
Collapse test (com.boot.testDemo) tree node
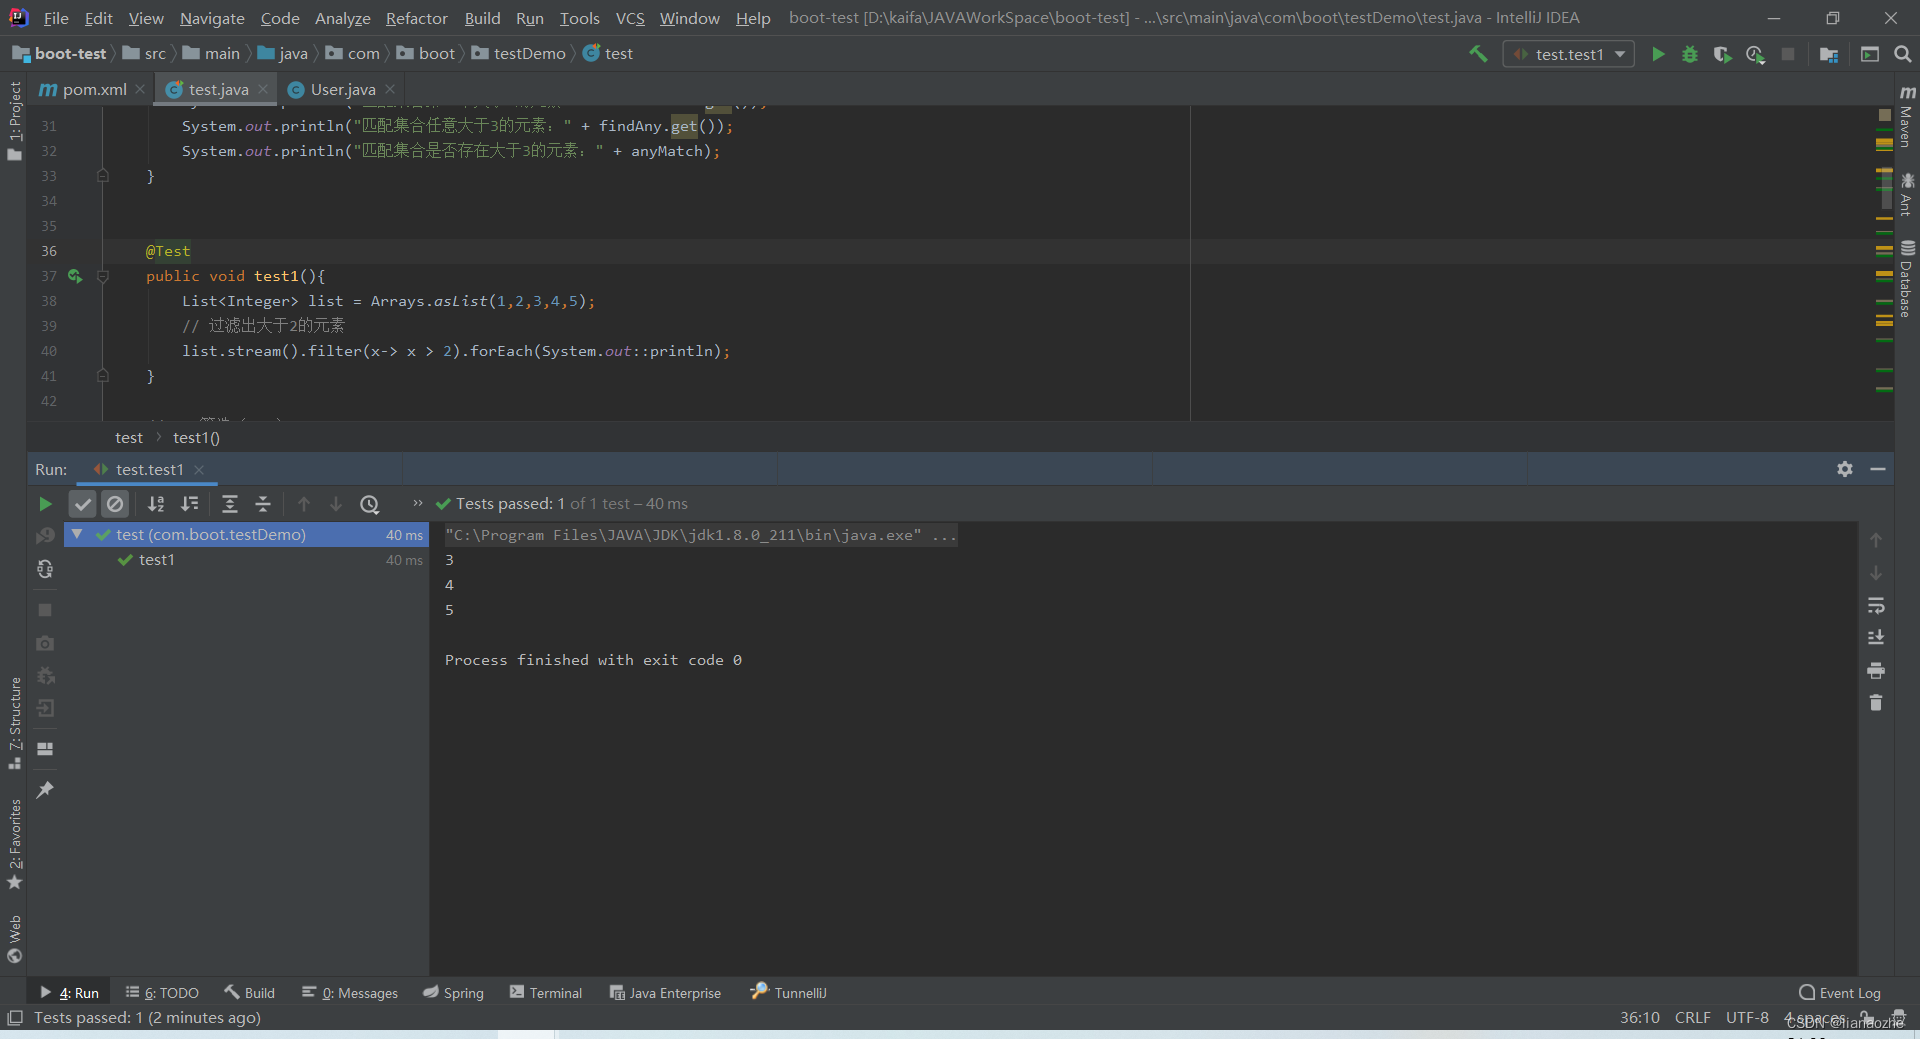77,535
